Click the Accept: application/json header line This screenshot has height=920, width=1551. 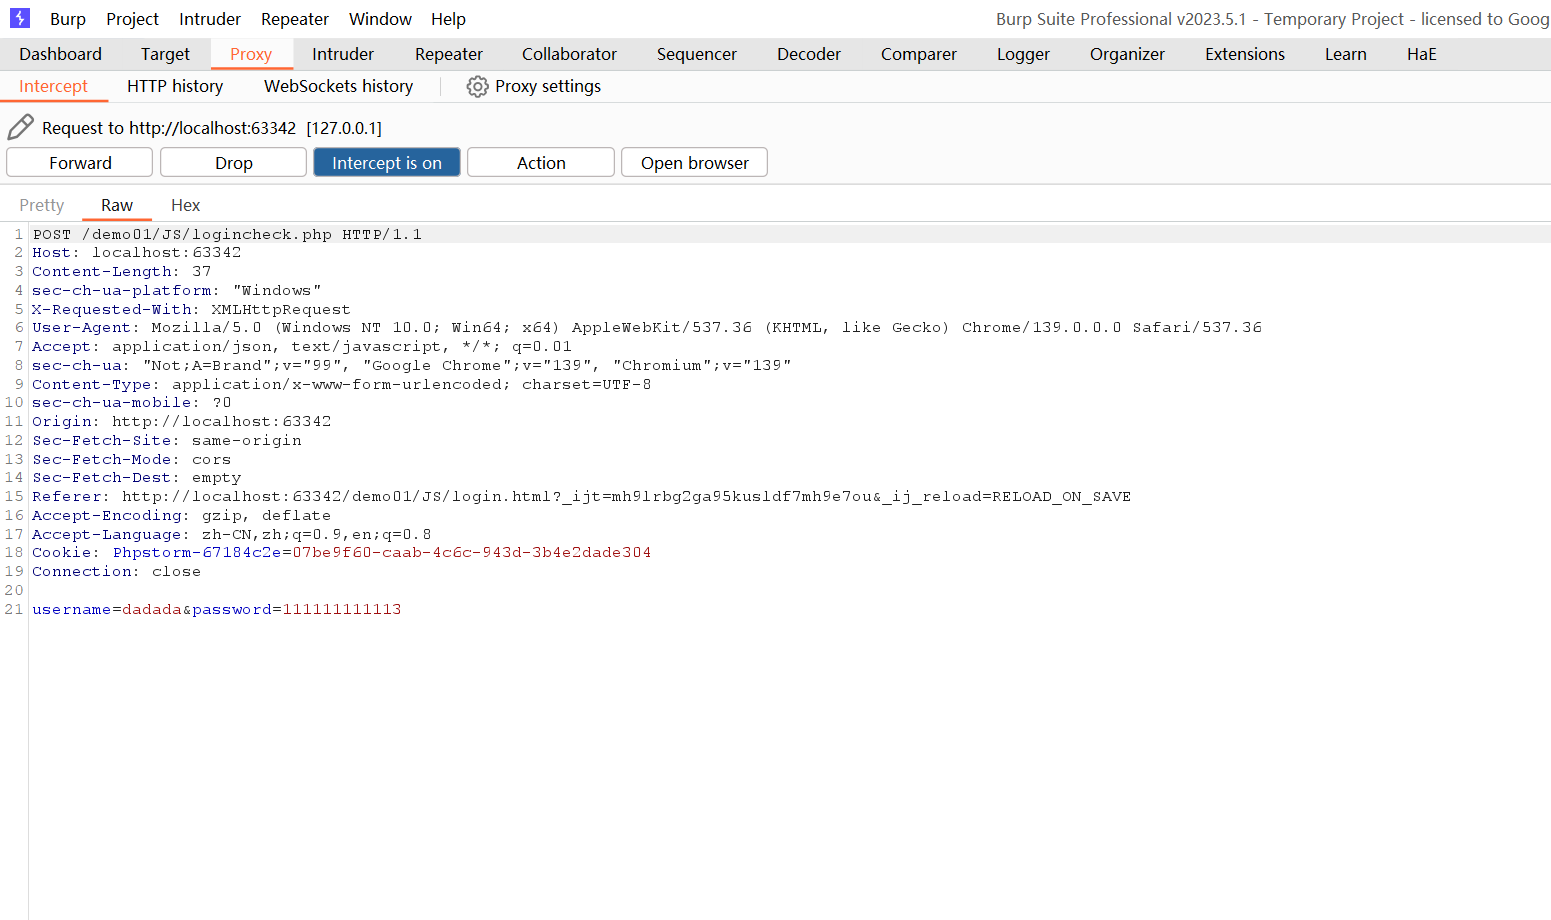click(302, 347)
